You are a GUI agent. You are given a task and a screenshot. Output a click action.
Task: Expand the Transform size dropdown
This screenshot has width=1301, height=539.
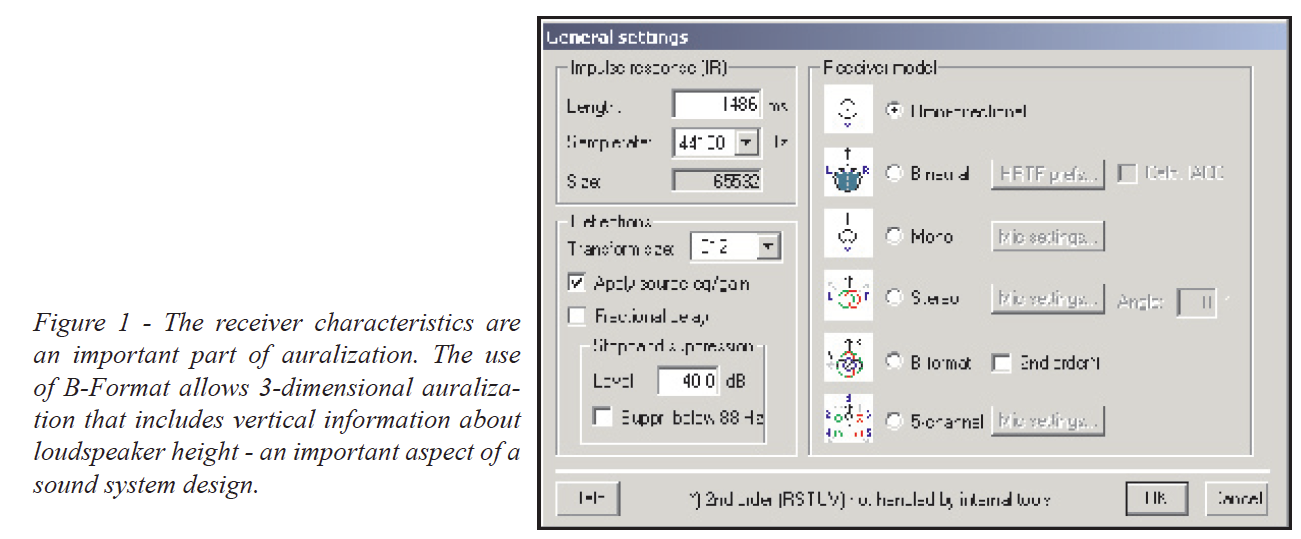coord(767,247)
